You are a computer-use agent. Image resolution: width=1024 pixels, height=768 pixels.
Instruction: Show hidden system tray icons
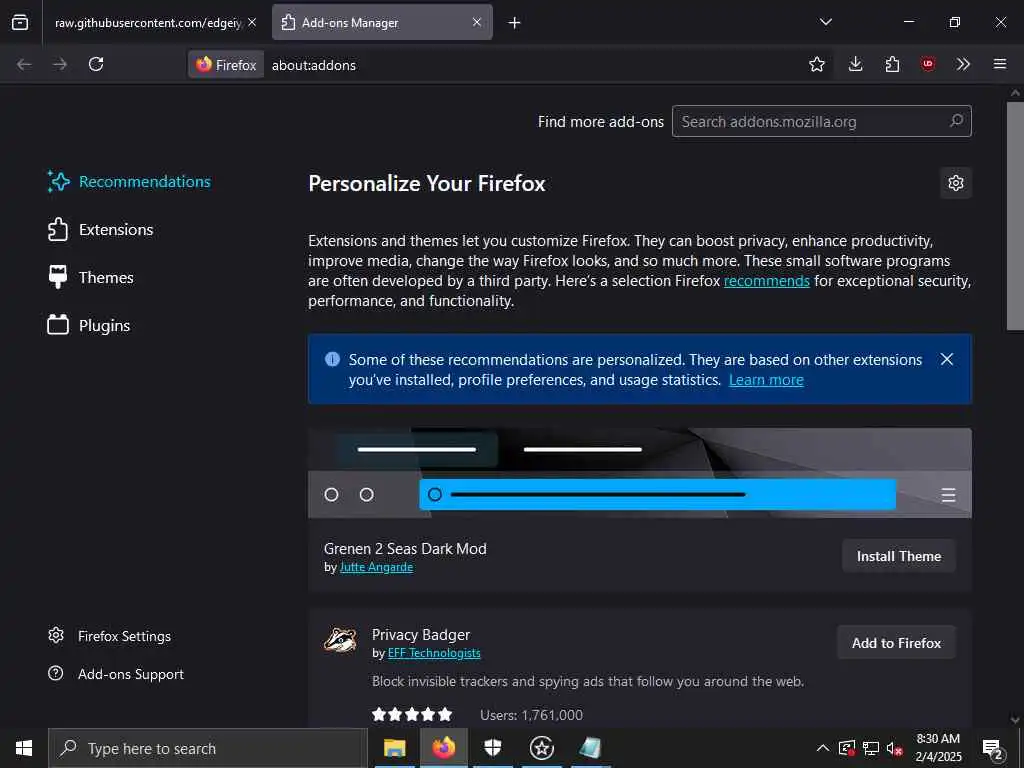tap(823, 748)
